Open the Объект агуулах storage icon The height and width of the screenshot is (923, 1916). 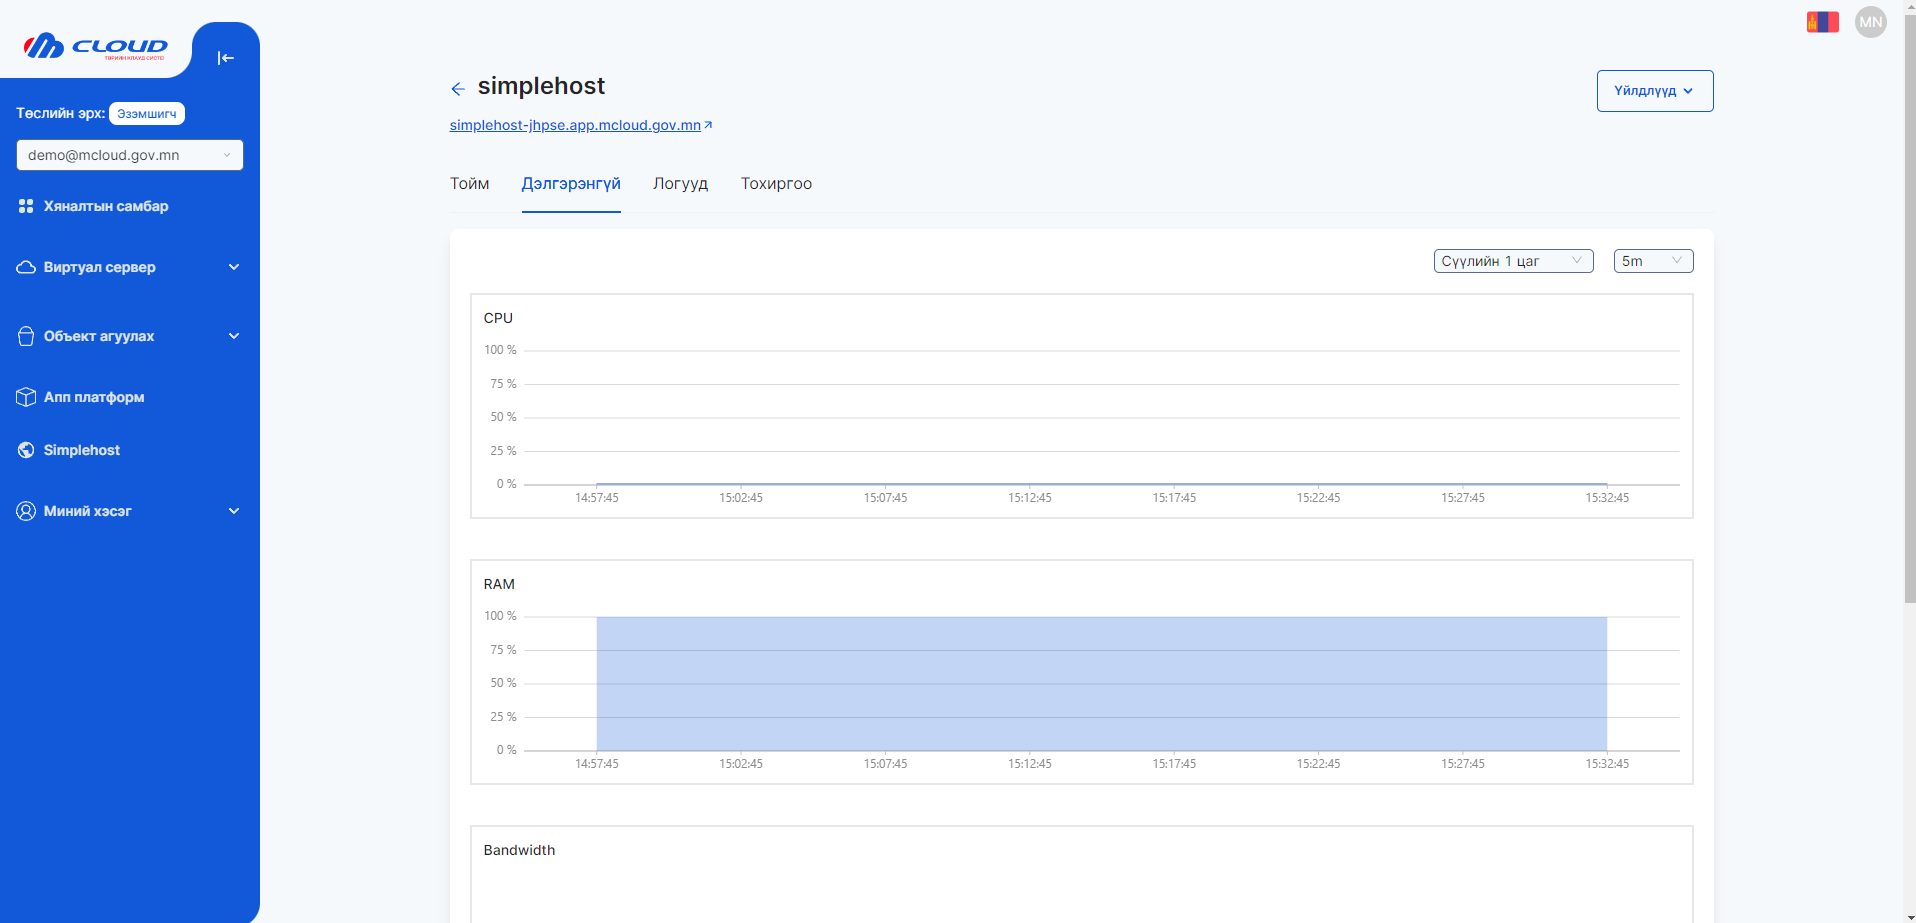tap(25, 336)
